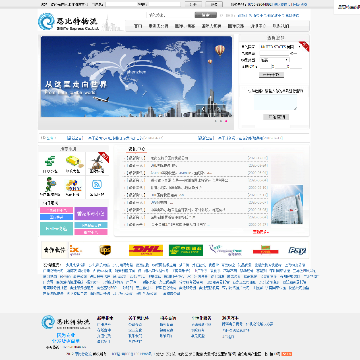Select the news tab with red underline
The image size is (360, 360).
[x=136, y=149]
